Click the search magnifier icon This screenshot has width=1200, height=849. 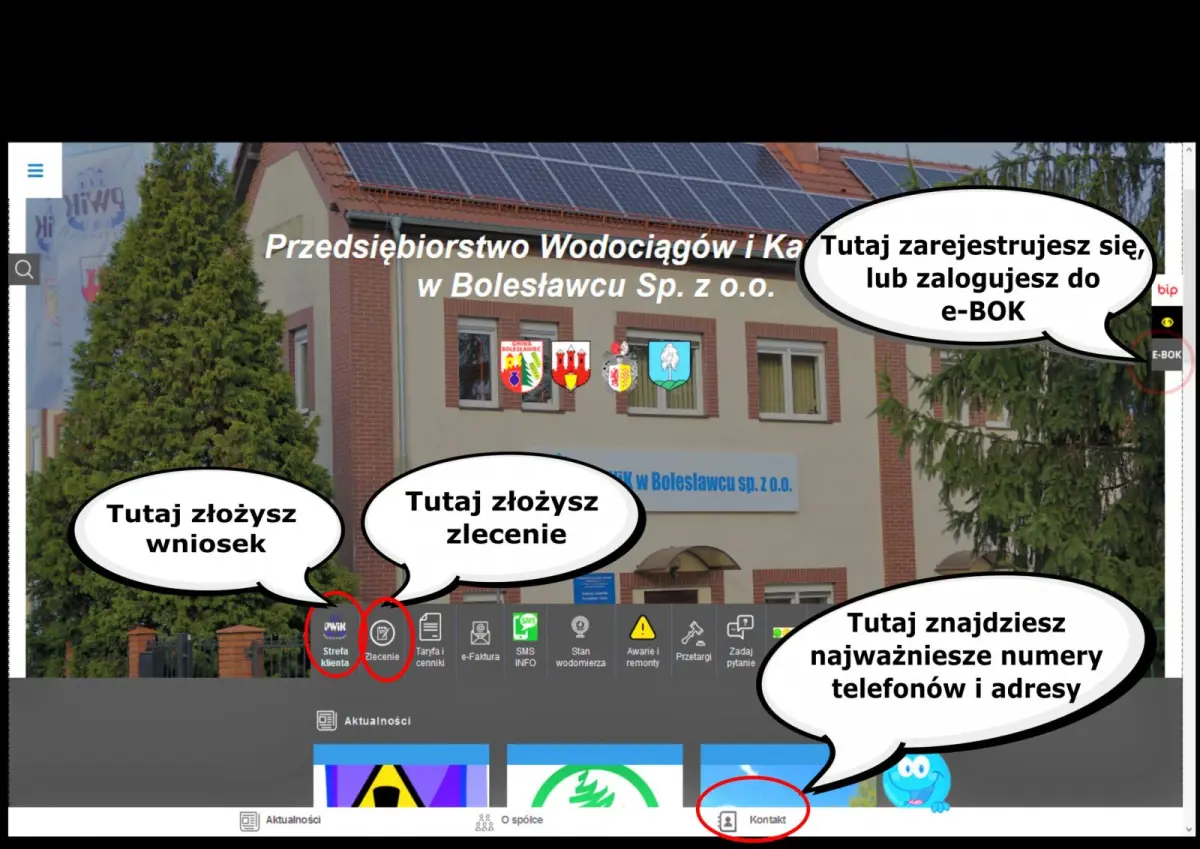25,268
